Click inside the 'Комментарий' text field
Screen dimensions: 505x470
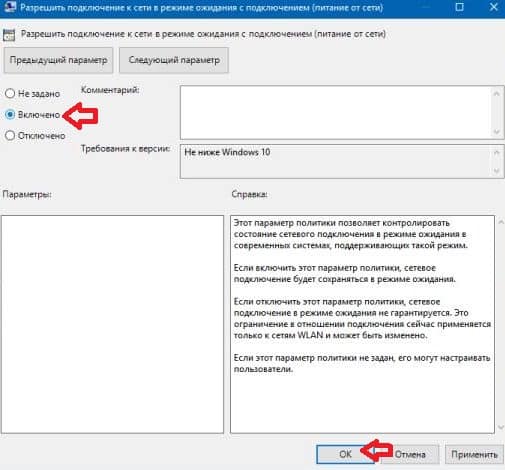click(336, 112)
